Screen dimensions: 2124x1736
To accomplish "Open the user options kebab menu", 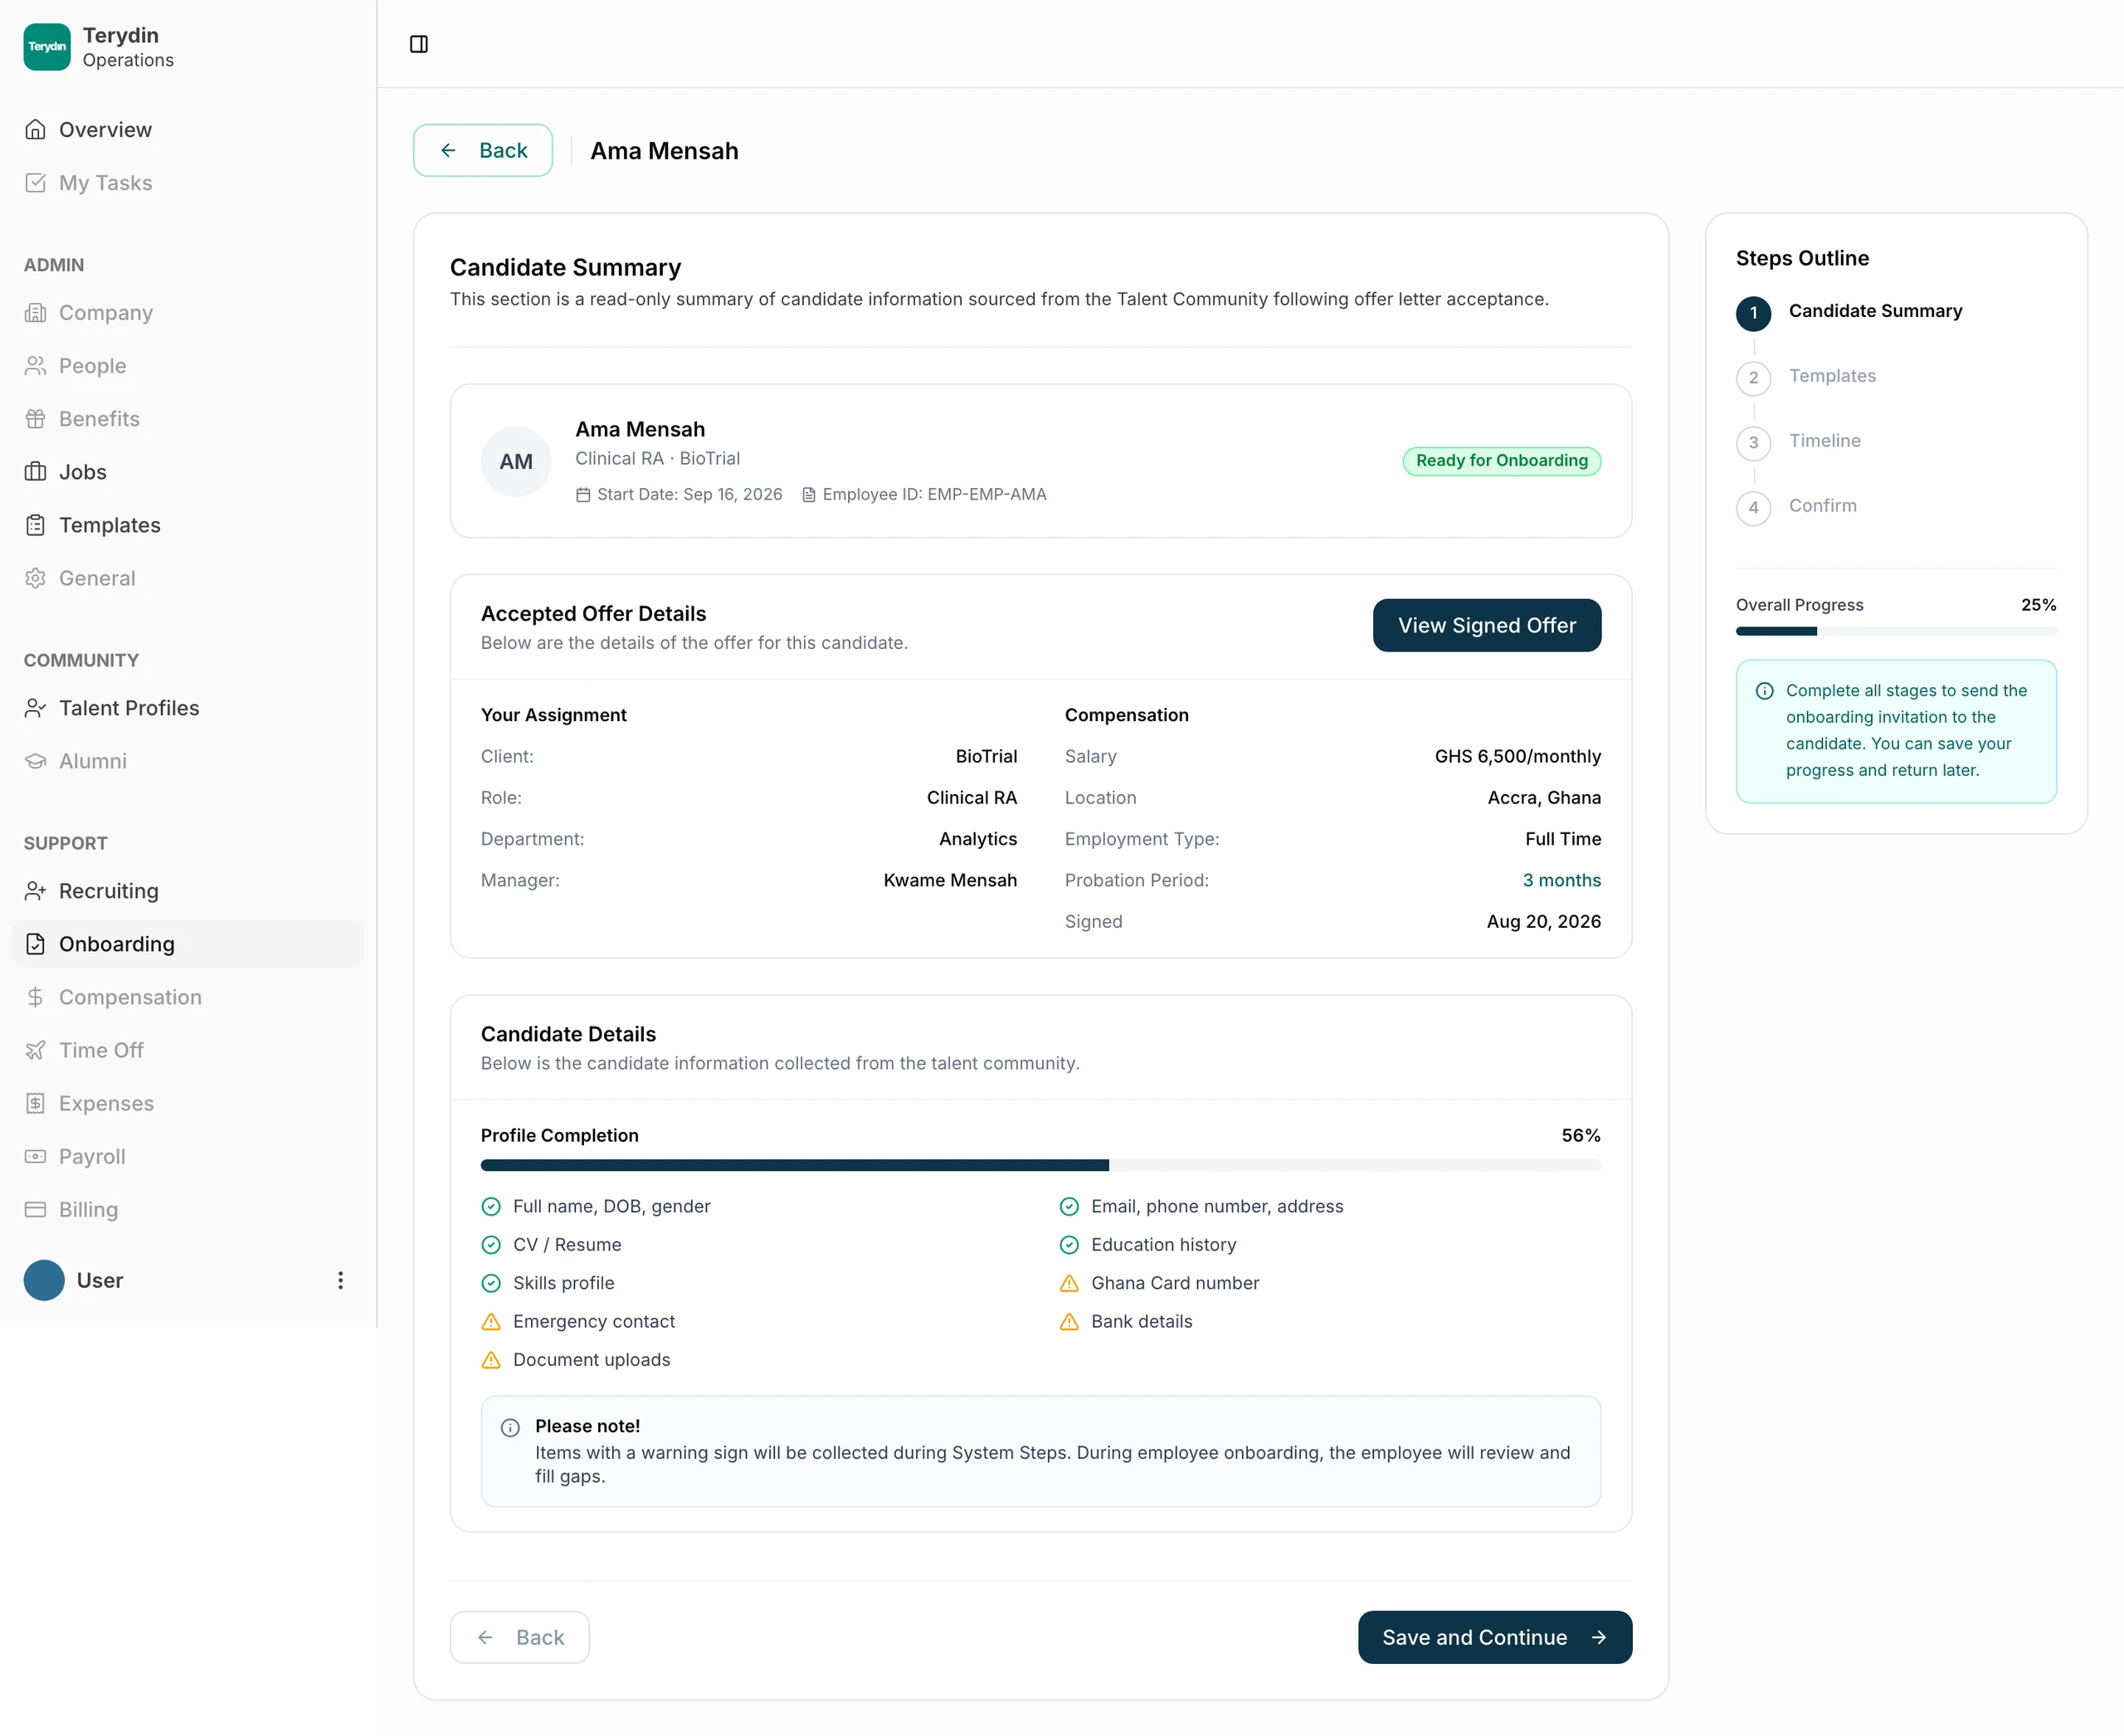I will pos(340,1280).
